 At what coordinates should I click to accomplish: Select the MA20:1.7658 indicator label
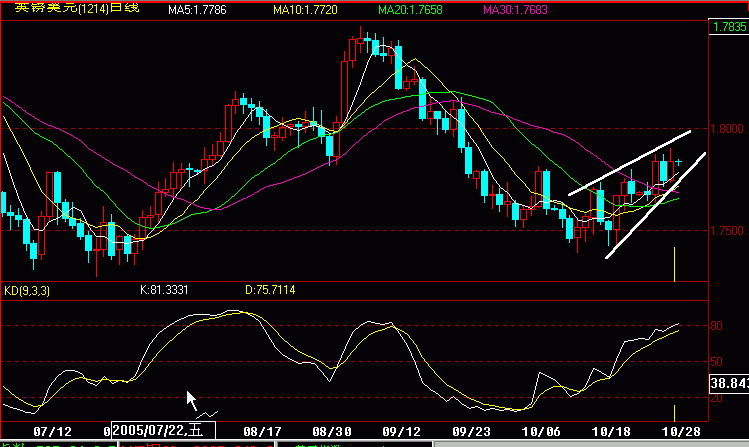point(410,10)
